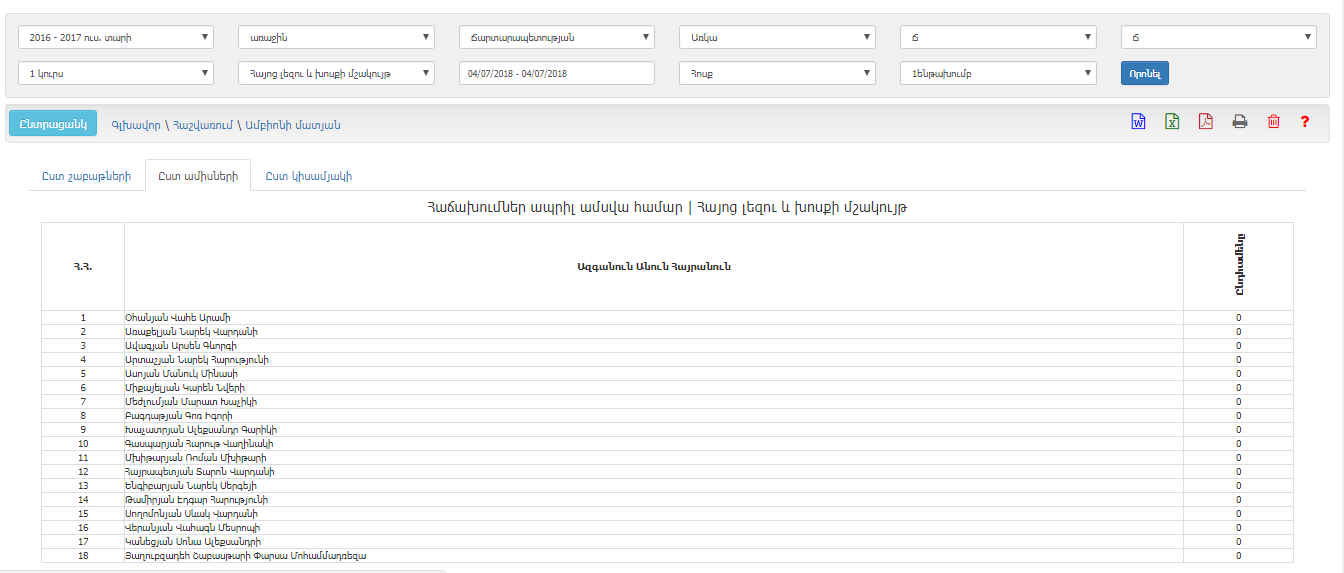Click the date range input field
1344x573 pixels.
point(556,73)
